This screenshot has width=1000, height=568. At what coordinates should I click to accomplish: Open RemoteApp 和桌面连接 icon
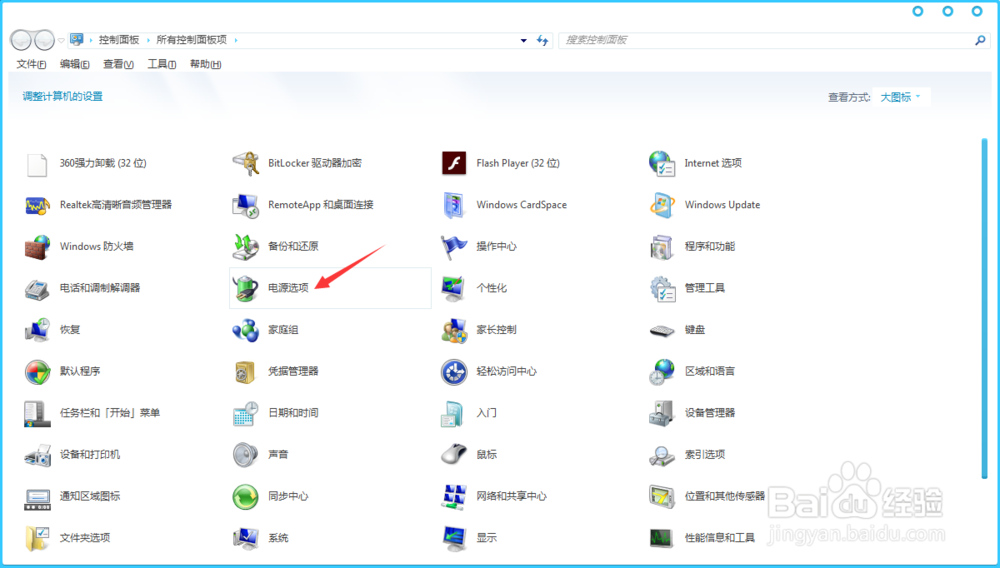(246, 205)
